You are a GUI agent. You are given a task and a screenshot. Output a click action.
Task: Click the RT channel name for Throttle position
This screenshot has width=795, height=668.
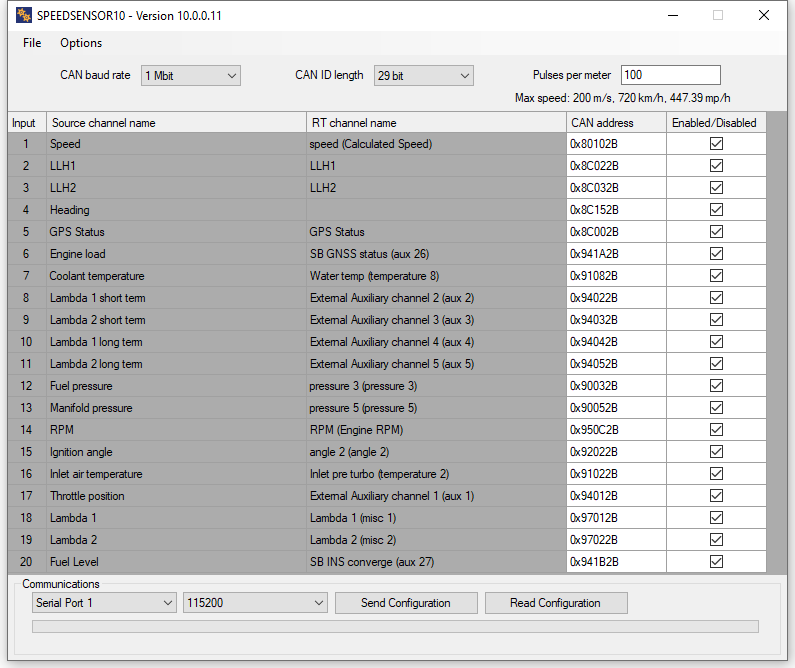tap(436, 496)
